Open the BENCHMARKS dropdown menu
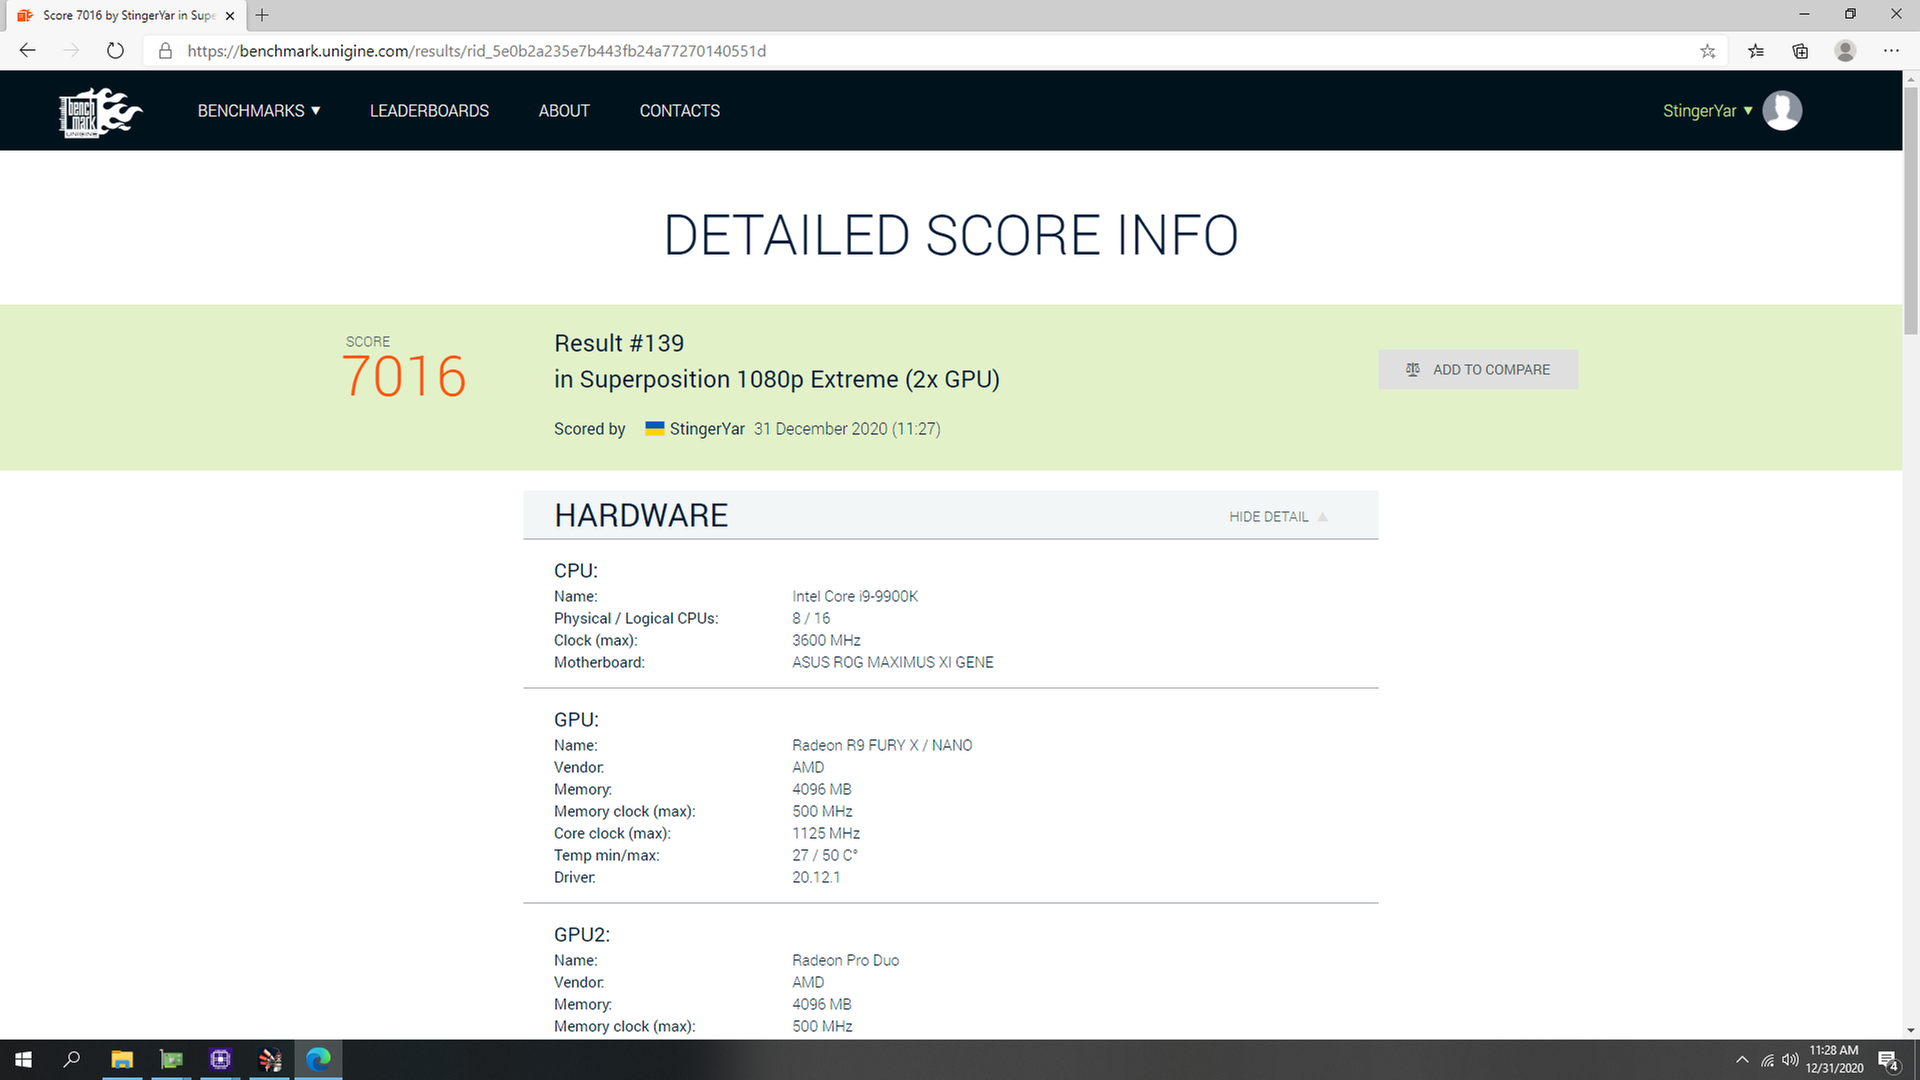The image size is (1920, 1080). pyautogui.click(x=259, y=111)
